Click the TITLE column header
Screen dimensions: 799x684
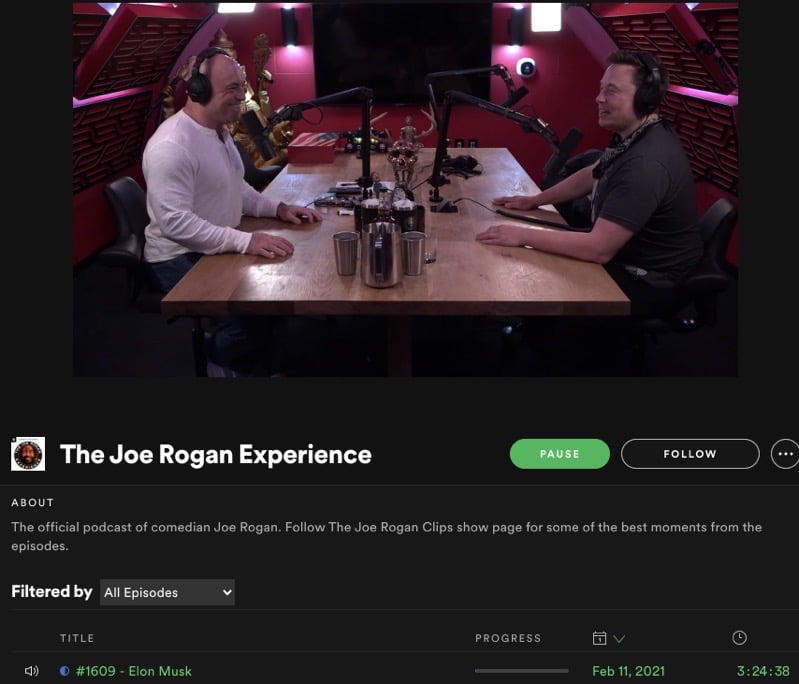point(77,638)
